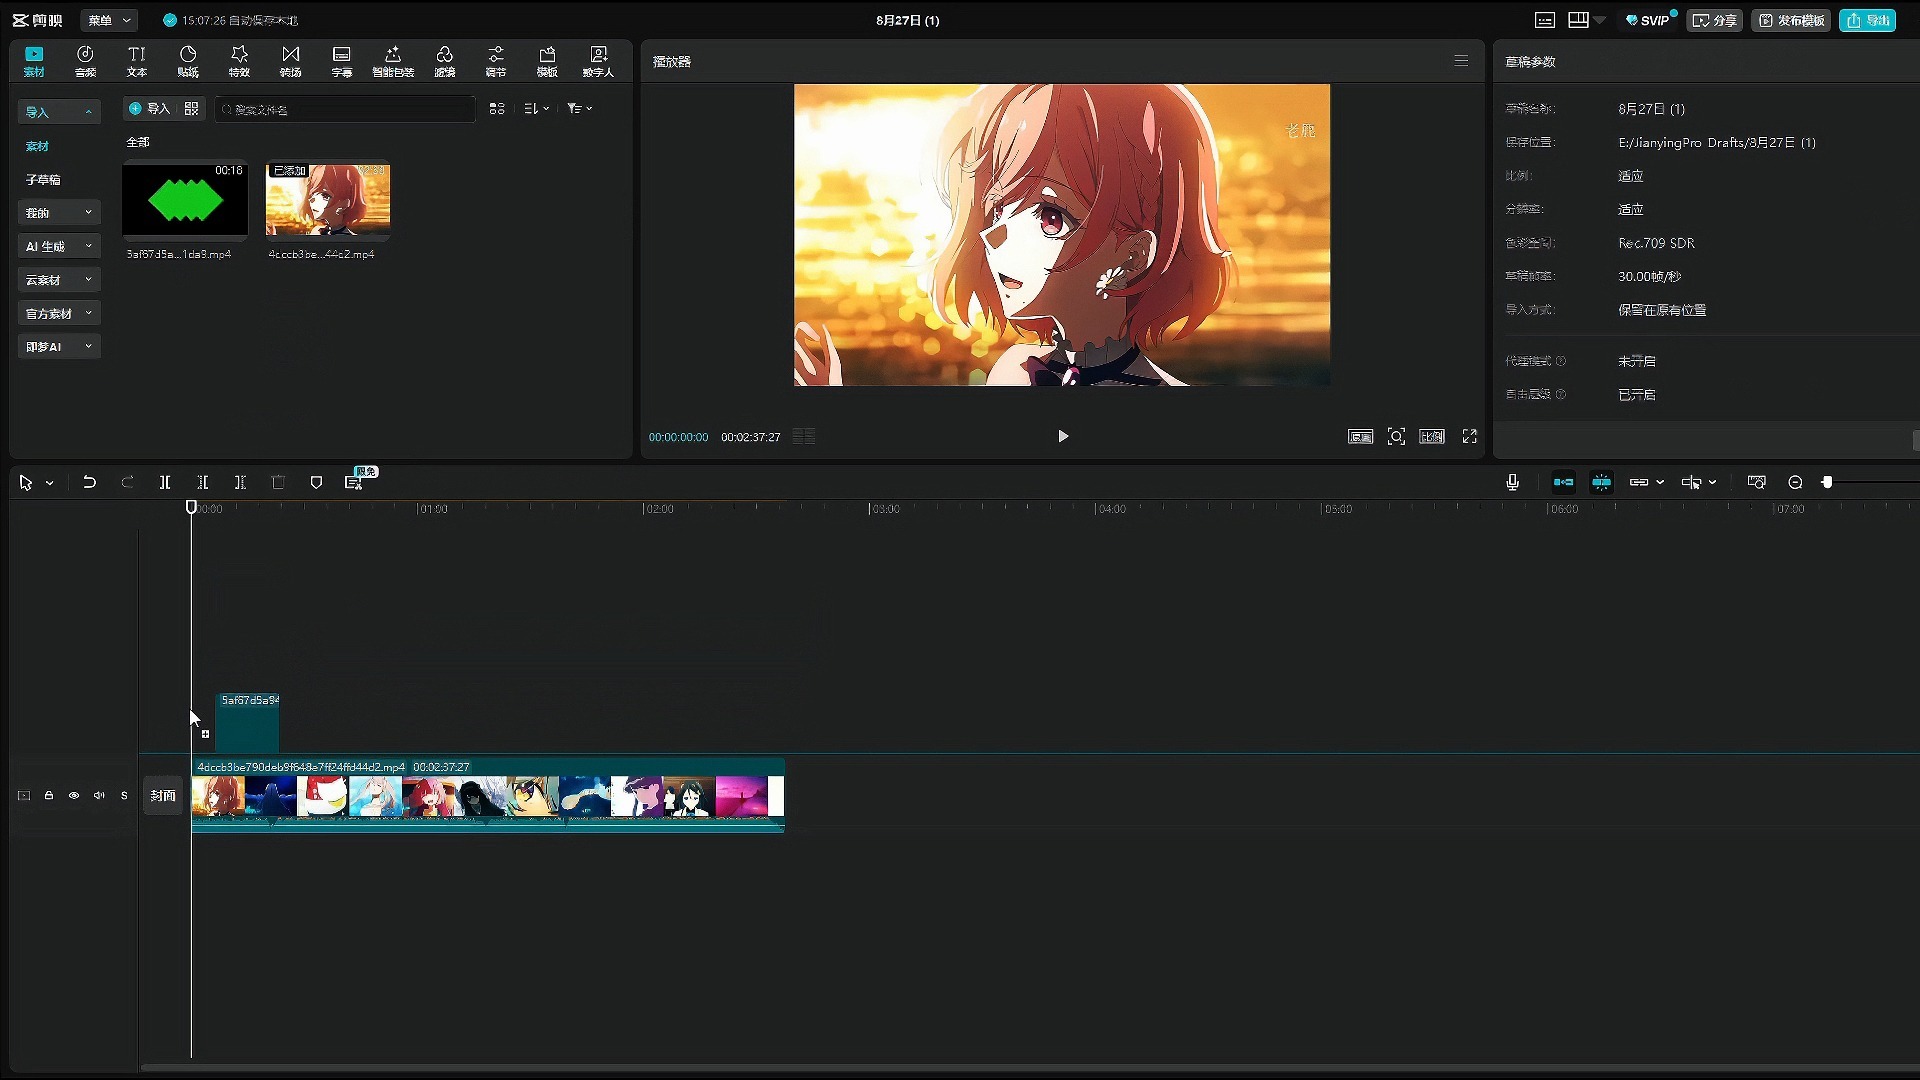Expand the 云素材 sidebar section

pos(59,280)
